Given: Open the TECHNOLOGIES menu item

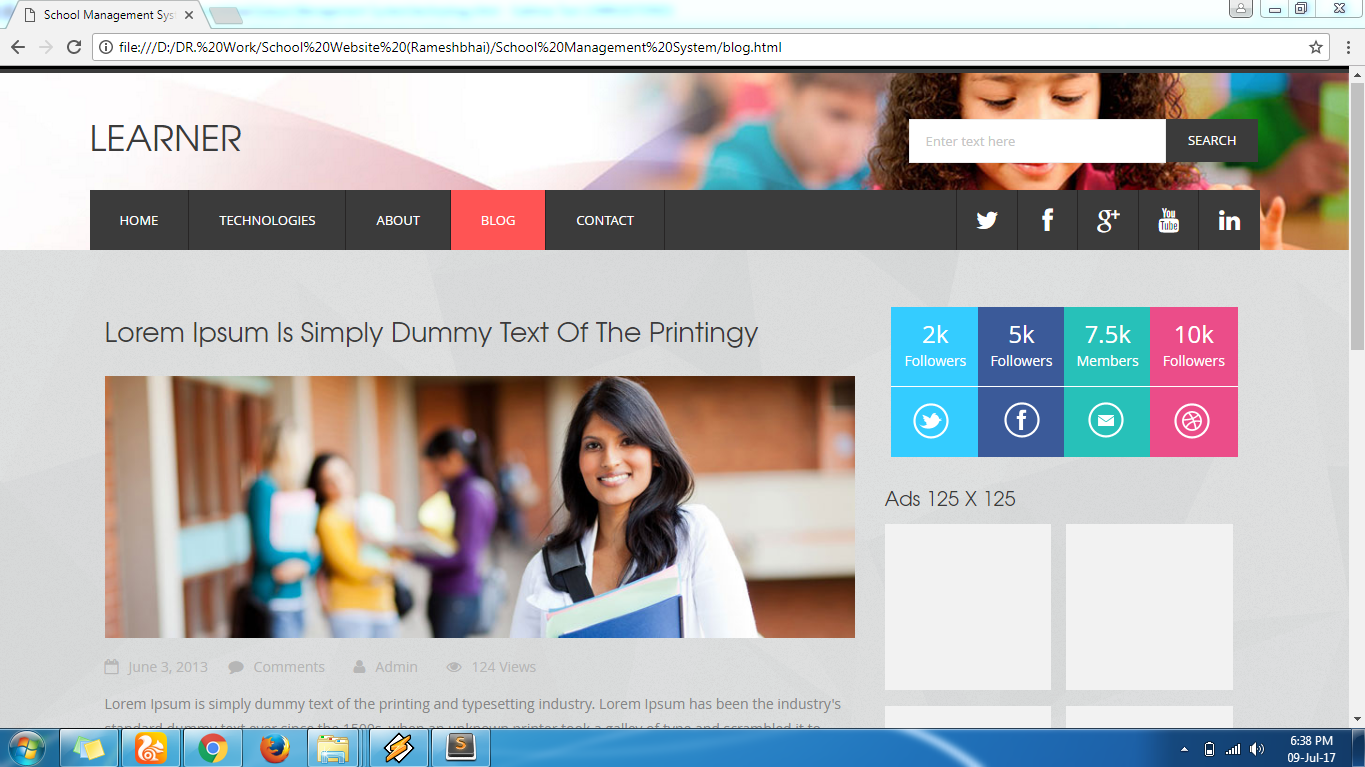Looking at the screenshot, I should point(267,220).
